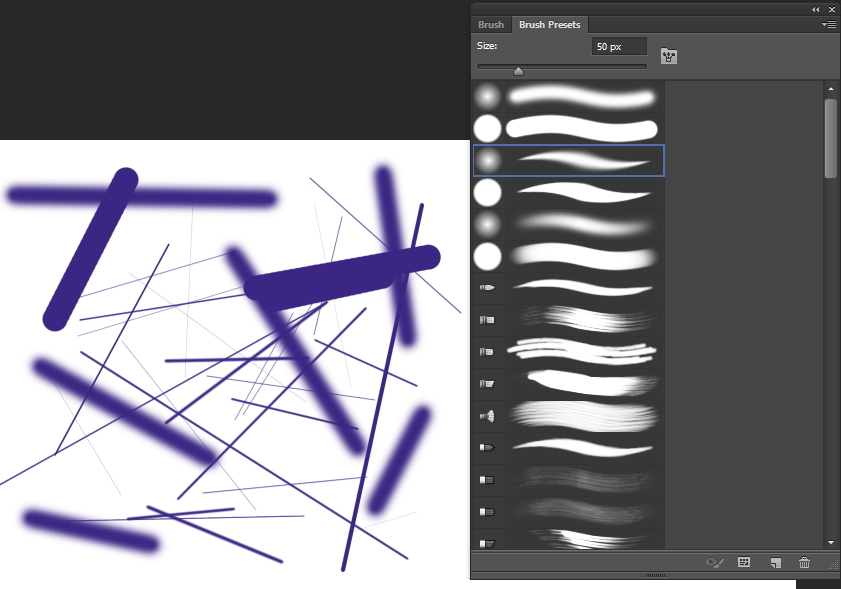Delete the selected brush preset
This screenshot has width=841, height=589.
click(804, 562)
